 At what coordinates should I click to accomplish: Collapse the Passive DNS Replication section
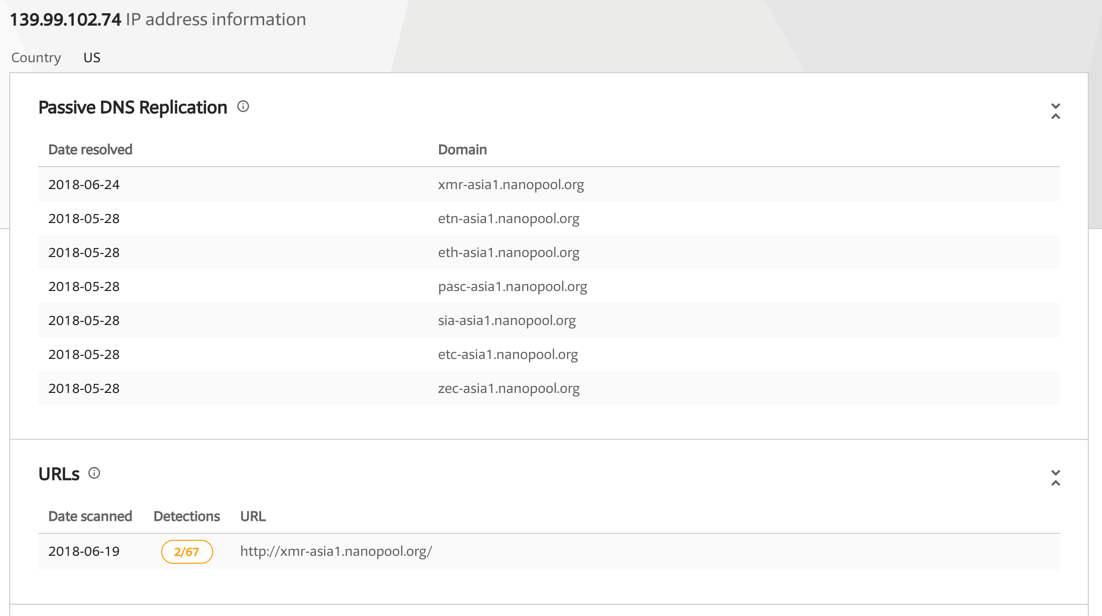point(1055,111)
